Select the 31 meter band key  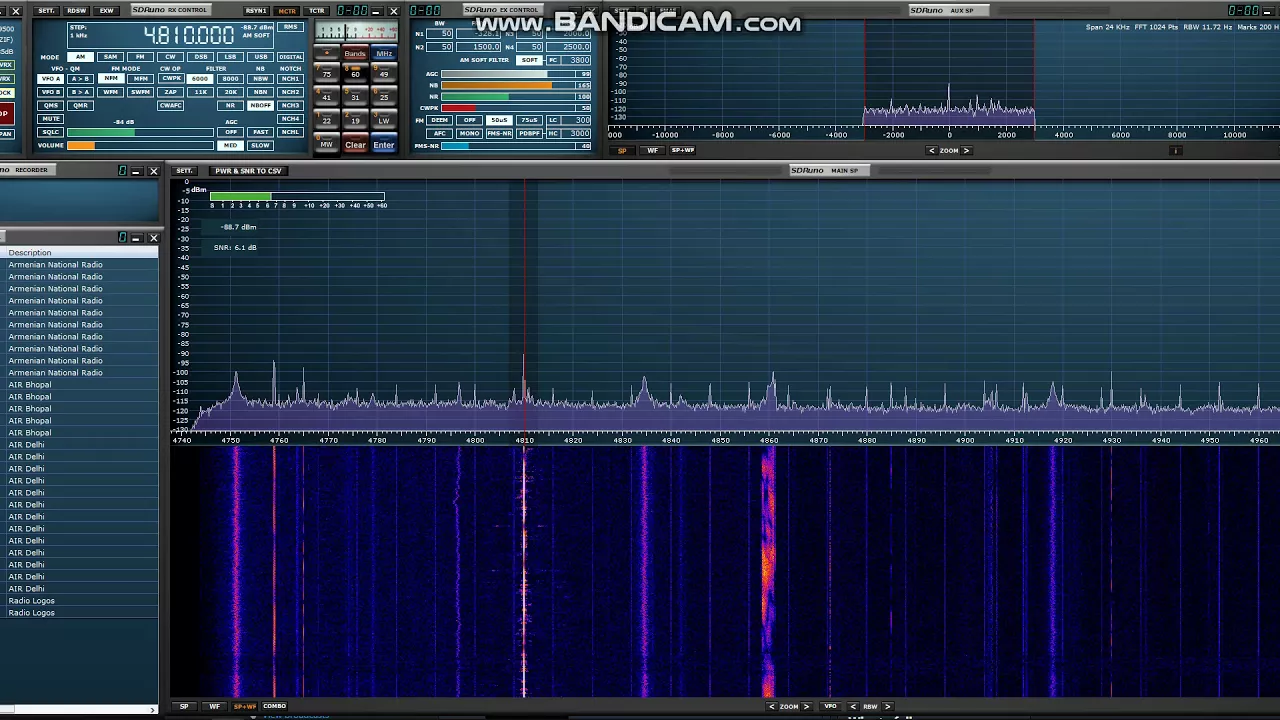[355, 96]
